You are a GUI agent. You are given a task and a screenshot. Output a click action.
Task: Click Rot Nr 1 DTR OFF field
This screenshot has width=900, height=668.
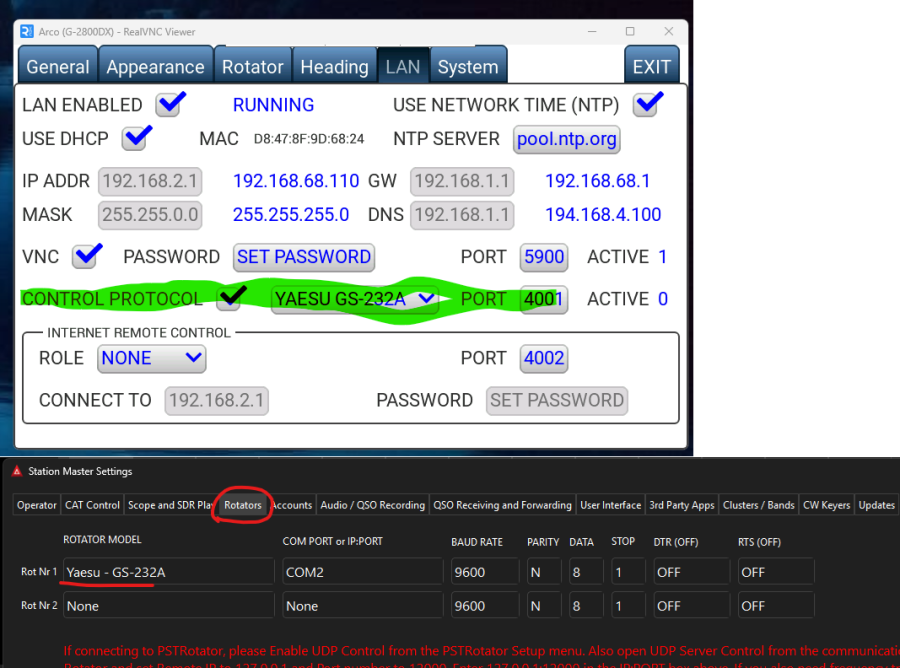tap(692, 572)
